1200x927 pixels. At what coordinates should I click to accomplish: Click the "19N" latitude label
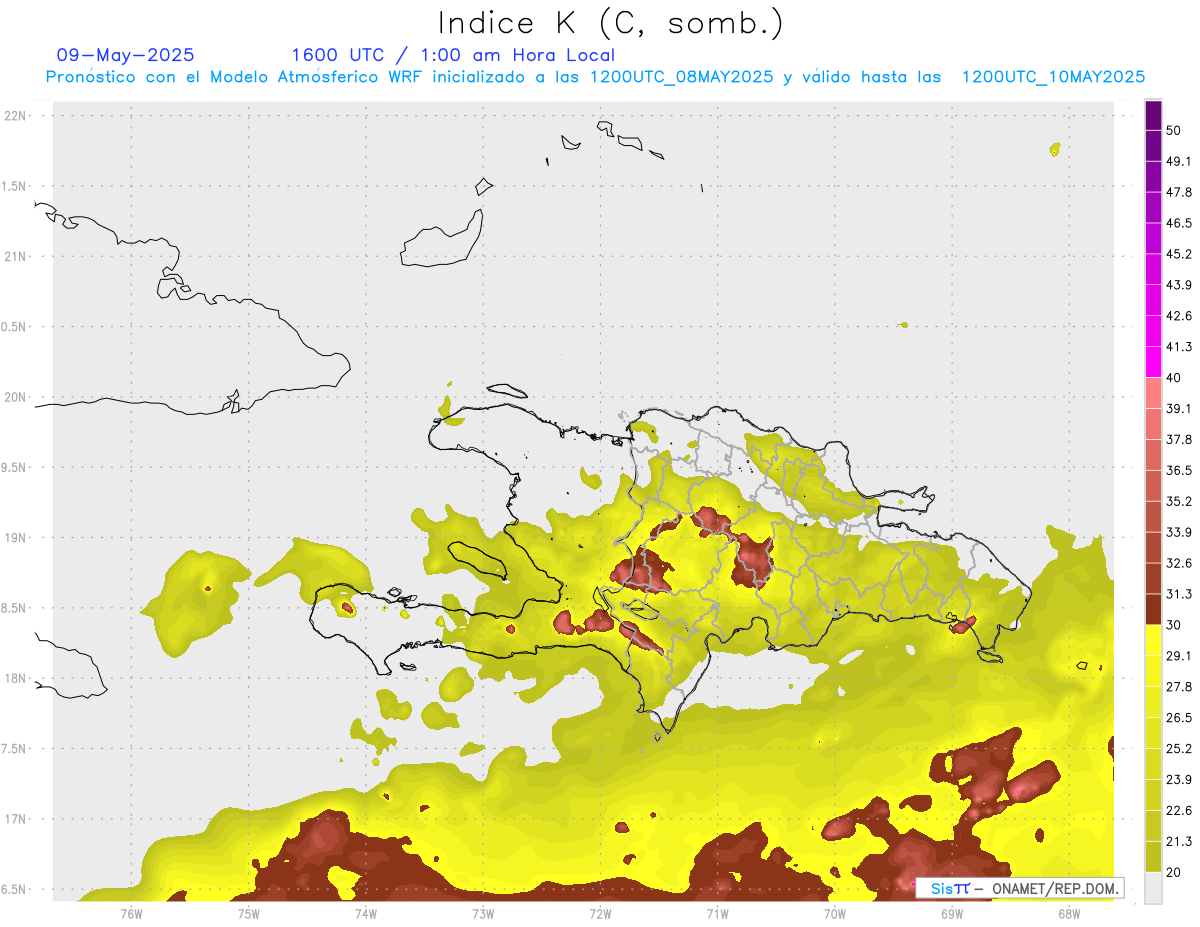click(x=15, y=537)
